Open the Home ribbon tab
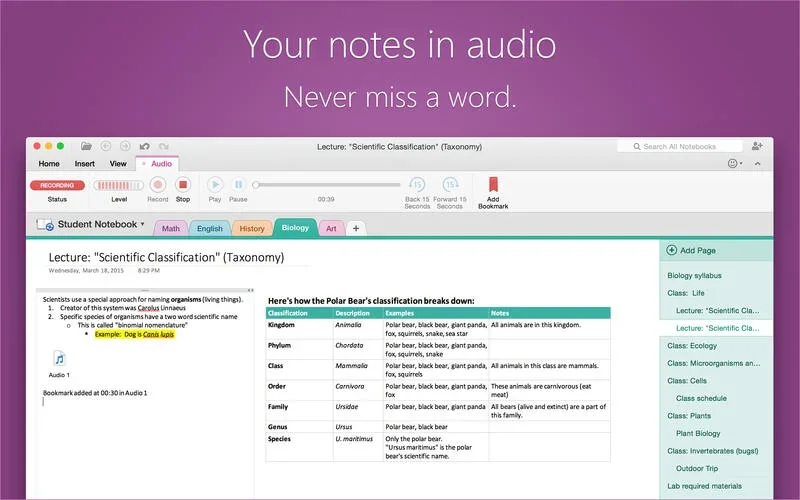 pos(49,164)
